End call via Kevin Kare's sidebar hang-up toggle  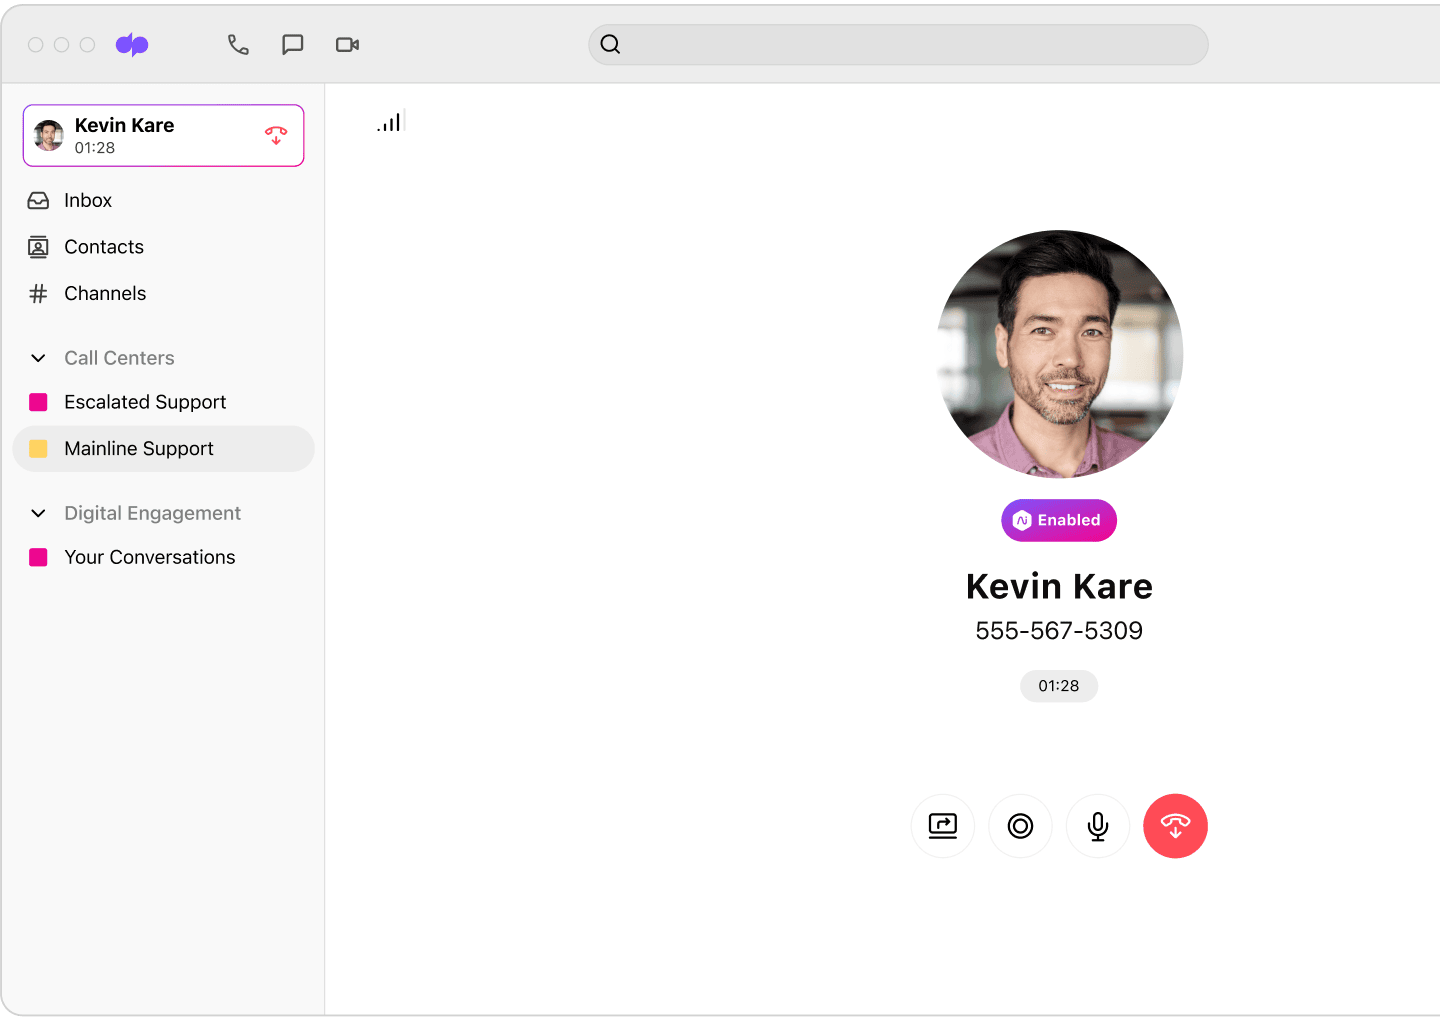(276, 135)
